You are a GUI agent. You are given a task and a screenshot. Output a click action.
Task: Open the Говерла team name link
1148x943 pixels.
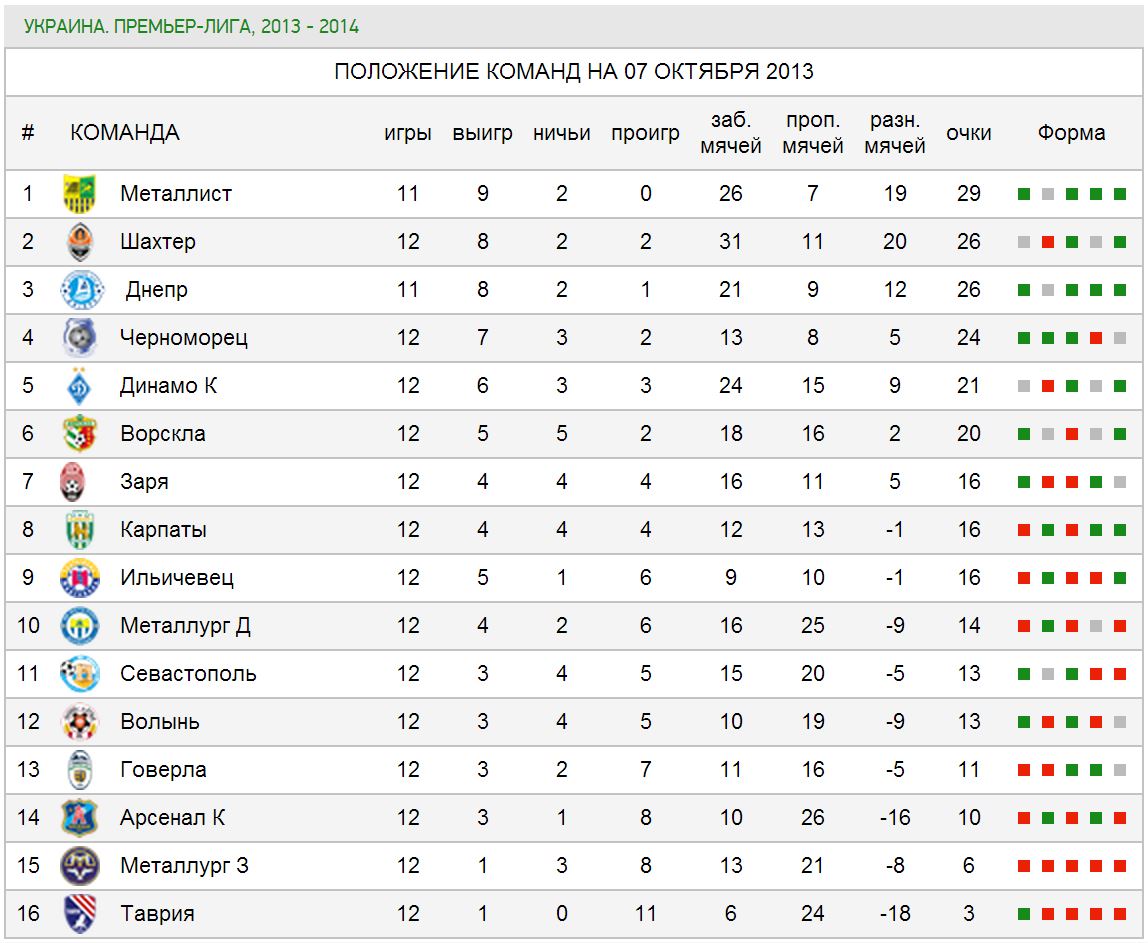coord(163,770)
